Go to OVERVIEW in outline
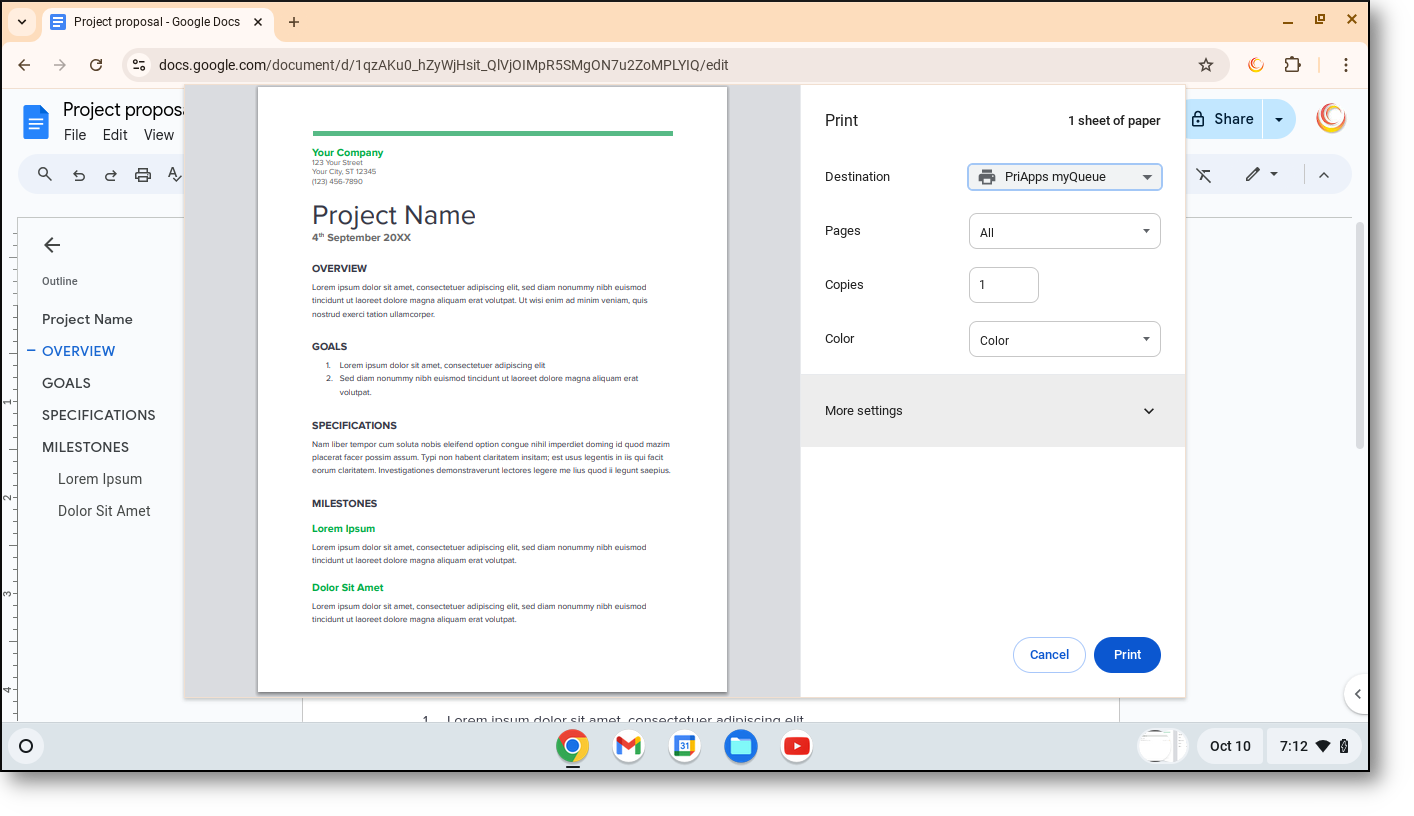This screenshot has height=816, width=1414. pos(78,351)
